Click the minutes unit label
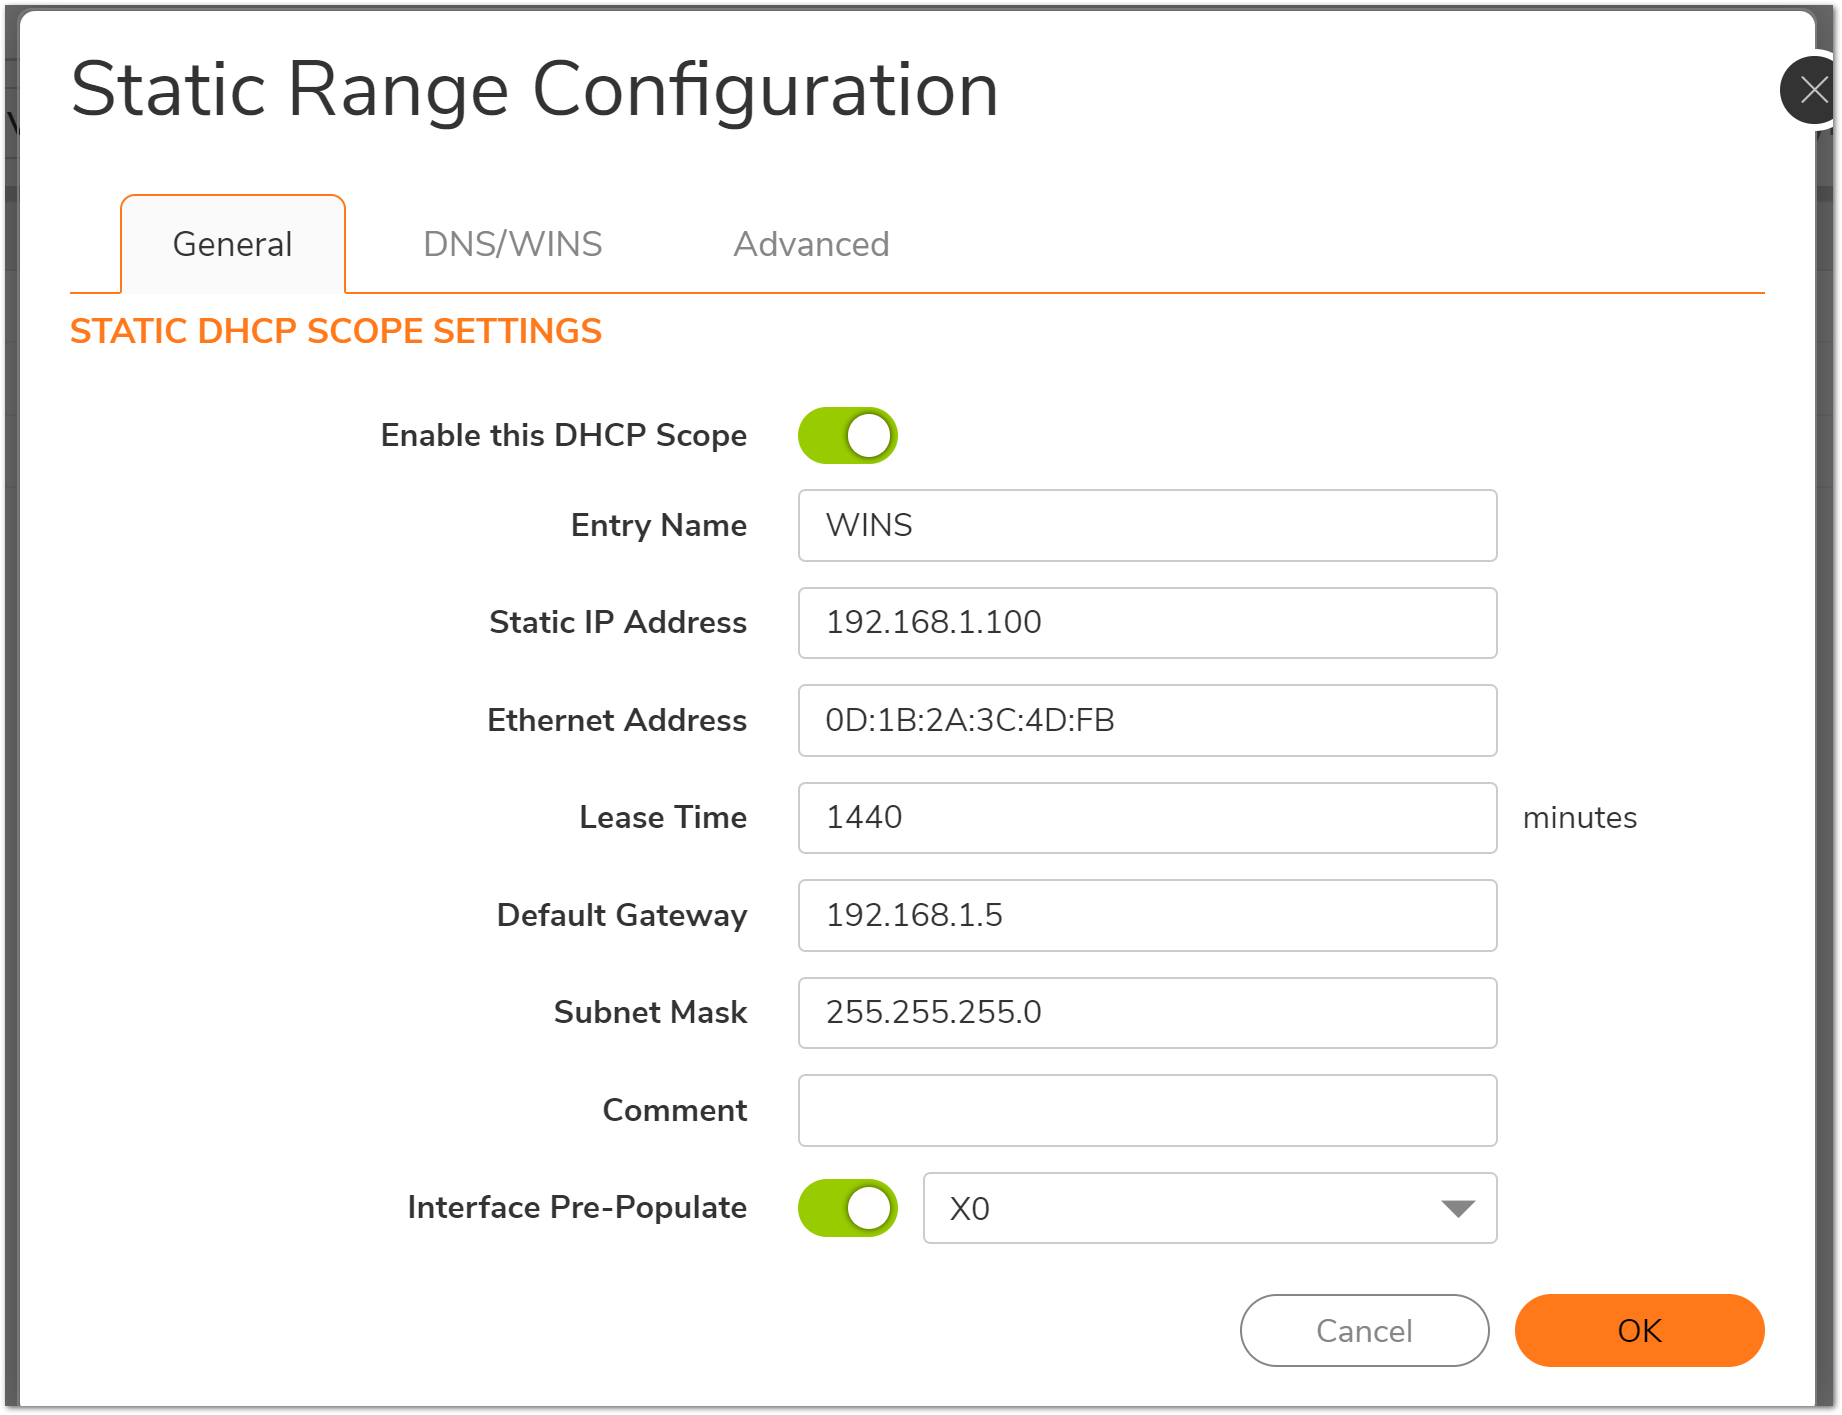Screen dimensions: 1842x1415 [x=1579, y=818]
